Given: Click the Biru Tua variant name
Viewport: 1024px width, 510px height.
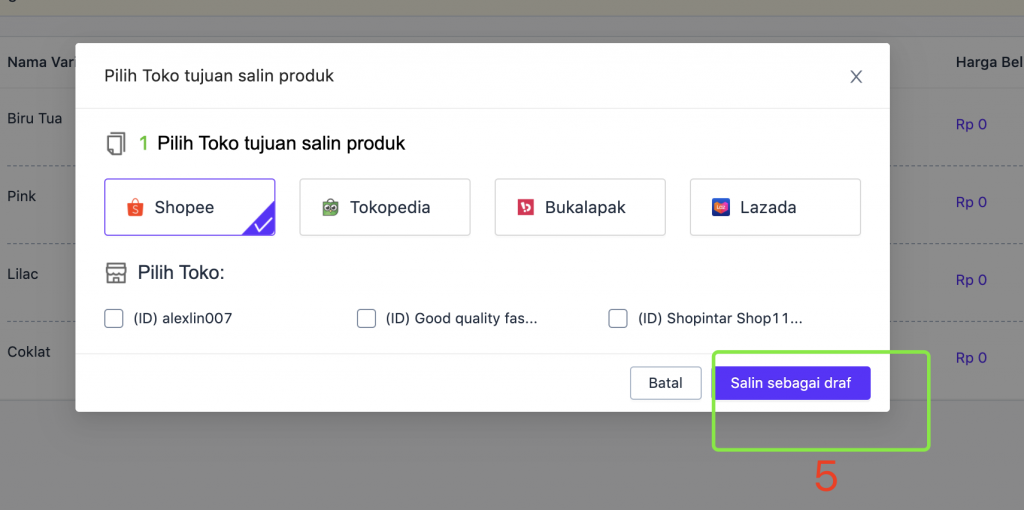Looking at the screenshot, I should click(x=35, y=118).
